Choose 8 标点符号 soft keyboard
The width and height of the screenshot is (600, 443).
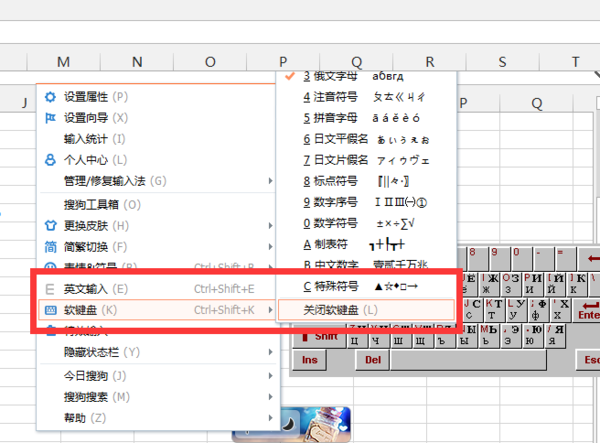[x=366, y=181]
